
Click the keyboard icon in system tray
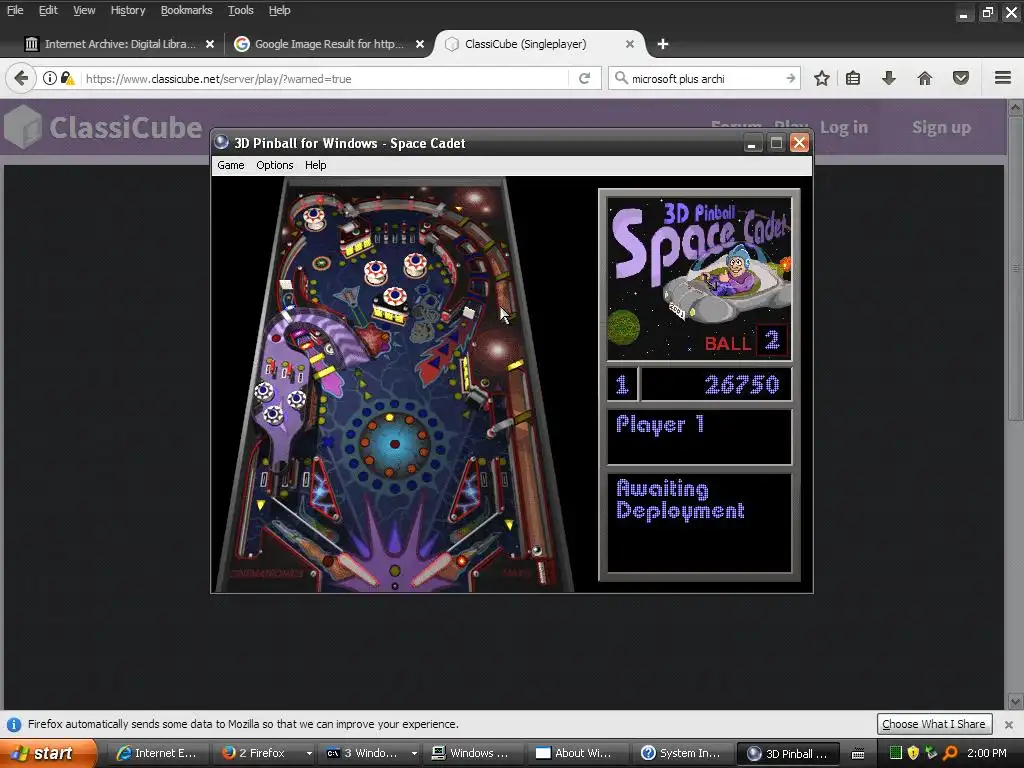coord(858,754)
